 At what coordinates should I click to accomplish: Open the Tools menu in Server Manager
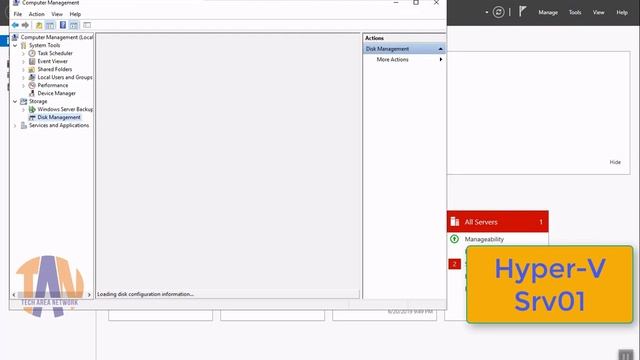[x=575, y=13]
